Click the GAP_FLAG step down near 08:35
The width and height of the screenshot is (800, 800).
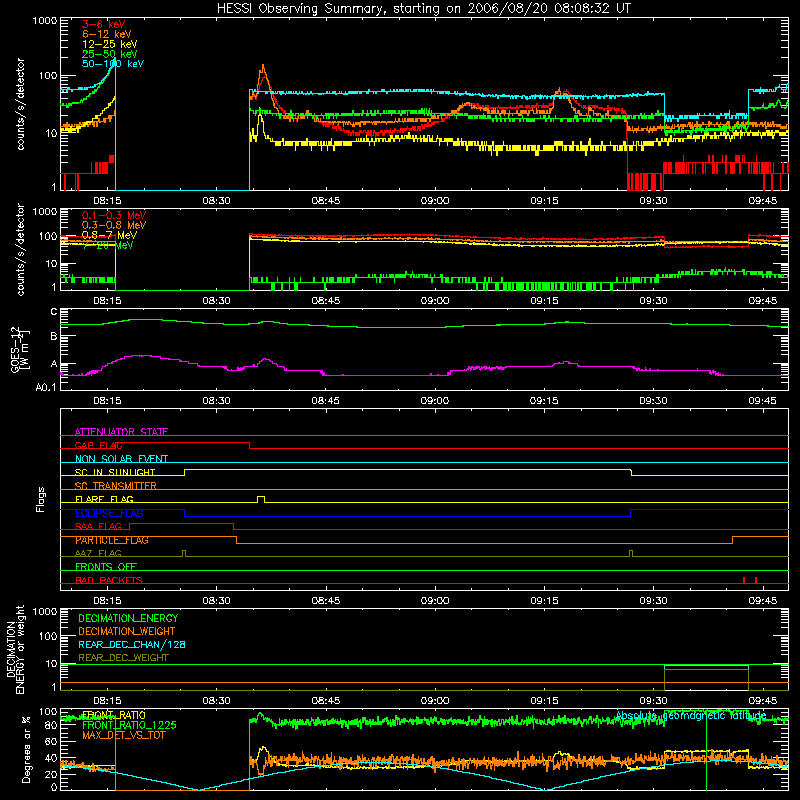coord(249,445)
